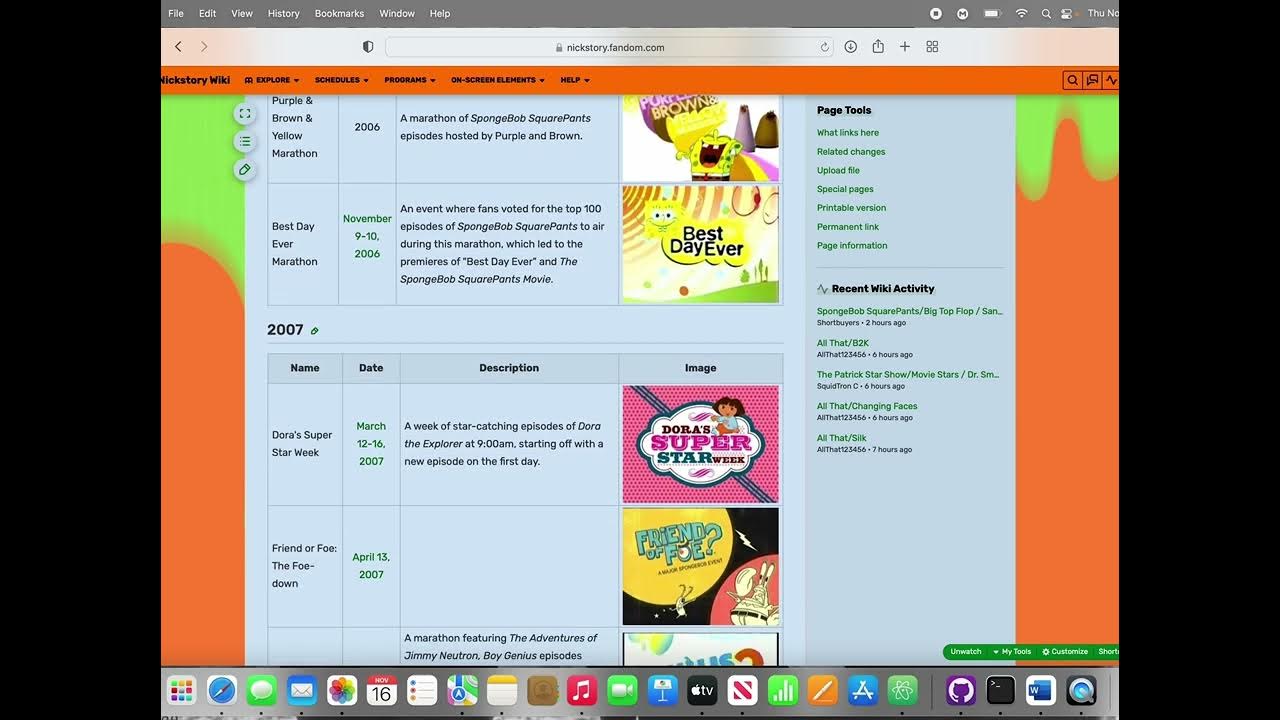The image size is (1280, 720).
Task: Open the Related changes link
Action: tap(851, 152)
